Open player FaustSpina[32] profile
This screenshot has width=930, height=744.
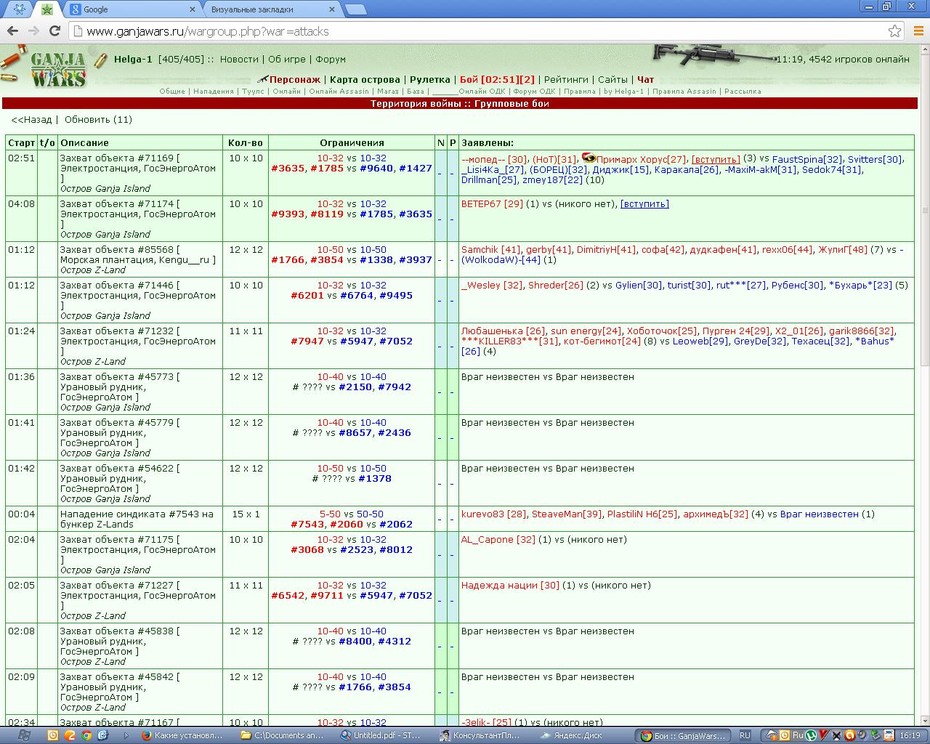click(x=807, y=160)
